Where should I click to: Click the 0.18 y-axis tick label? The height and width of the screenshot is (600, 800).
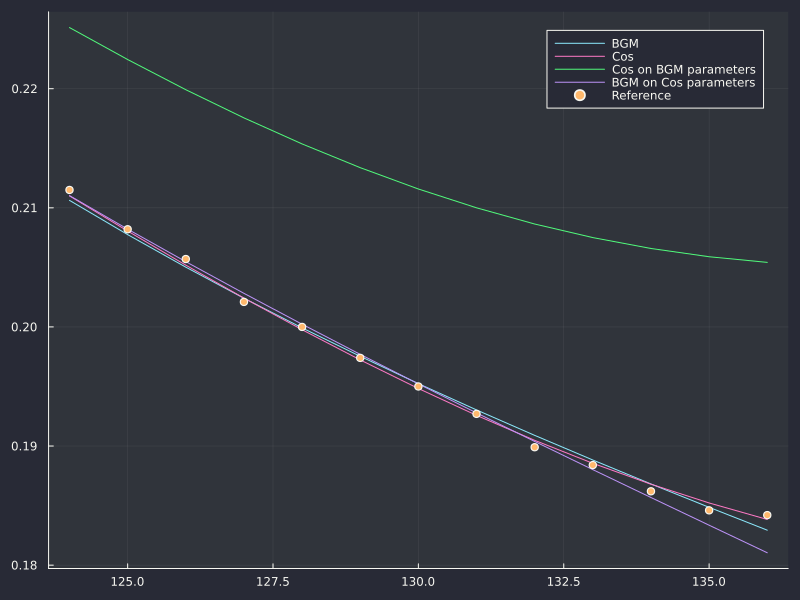click(24, 565)
